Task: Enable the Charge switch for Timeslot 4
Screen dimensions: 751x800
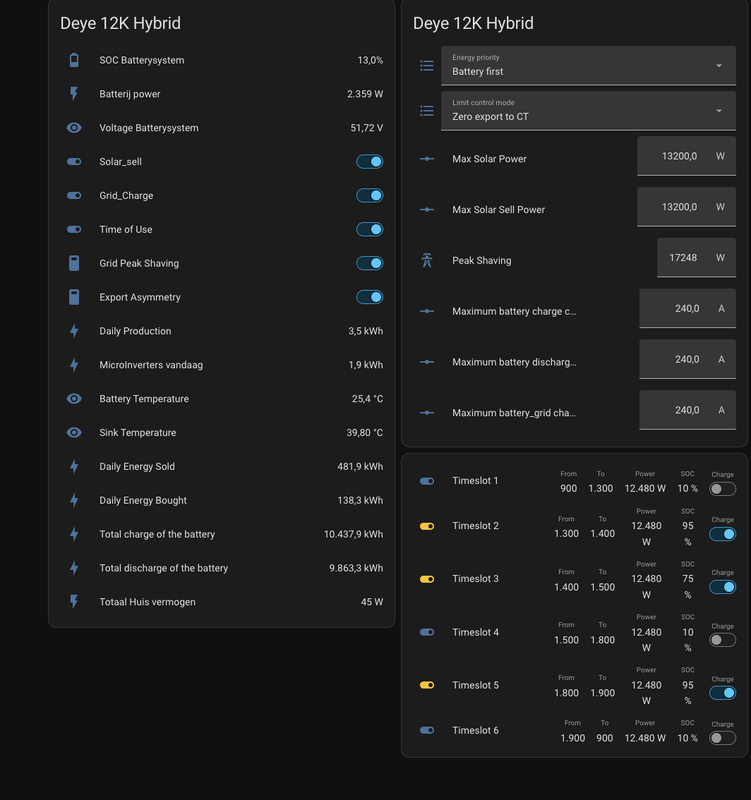Action: pyautogui.click(x=722, y=640)
